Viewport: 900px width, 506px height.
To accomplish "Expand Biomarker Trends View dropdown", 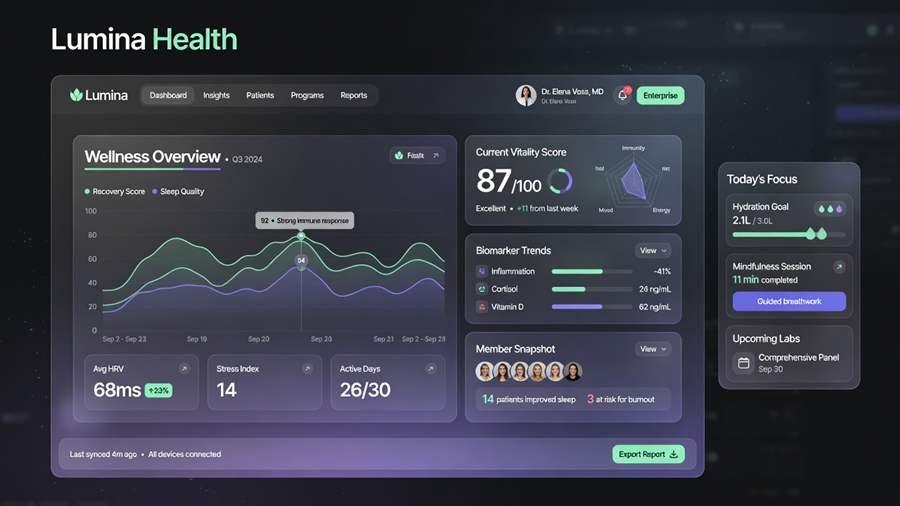I will [x=653, y=251].
